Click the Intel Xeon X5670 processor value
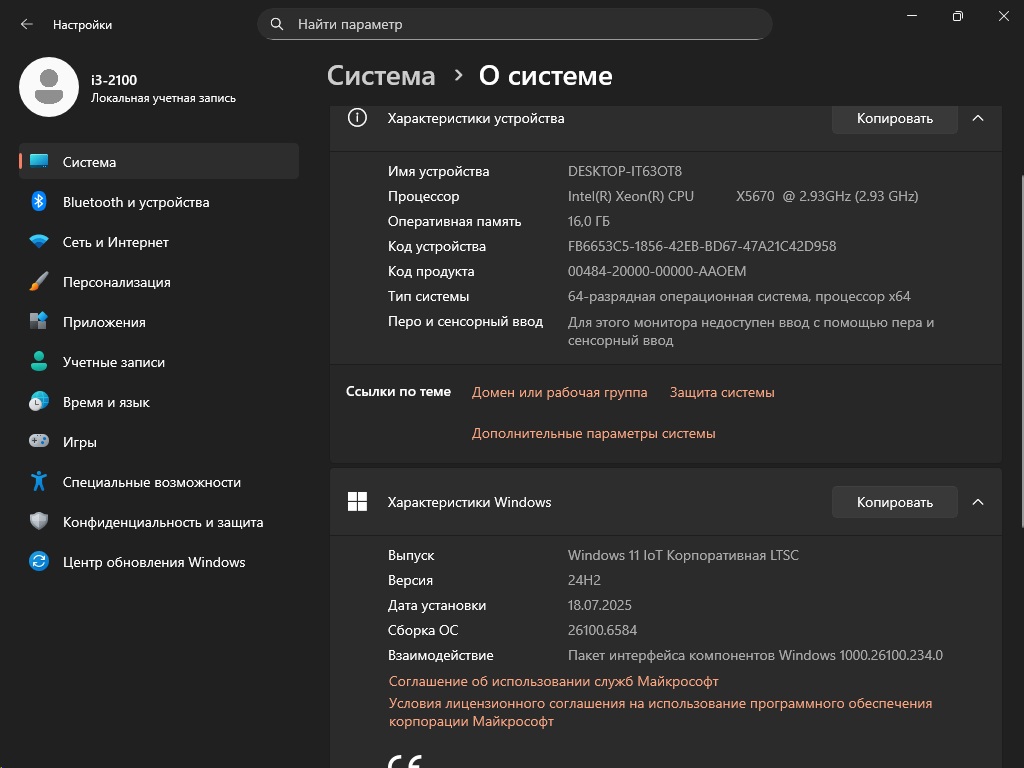Screen dimensions: 1024x768 coord(743,196)
